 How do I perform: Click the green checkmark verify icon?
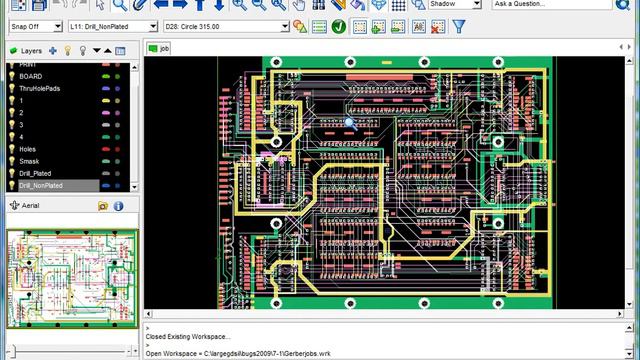point(339,27)
